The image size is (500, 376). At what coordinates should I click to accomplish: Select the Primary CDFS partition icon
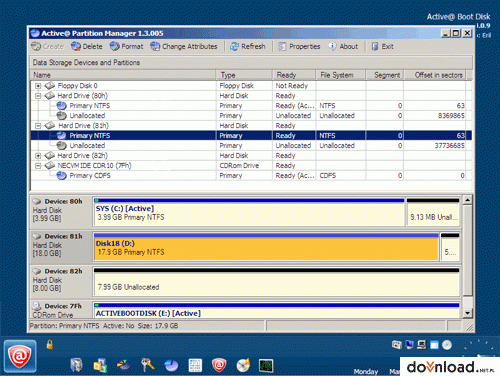[x=61, y=176]
